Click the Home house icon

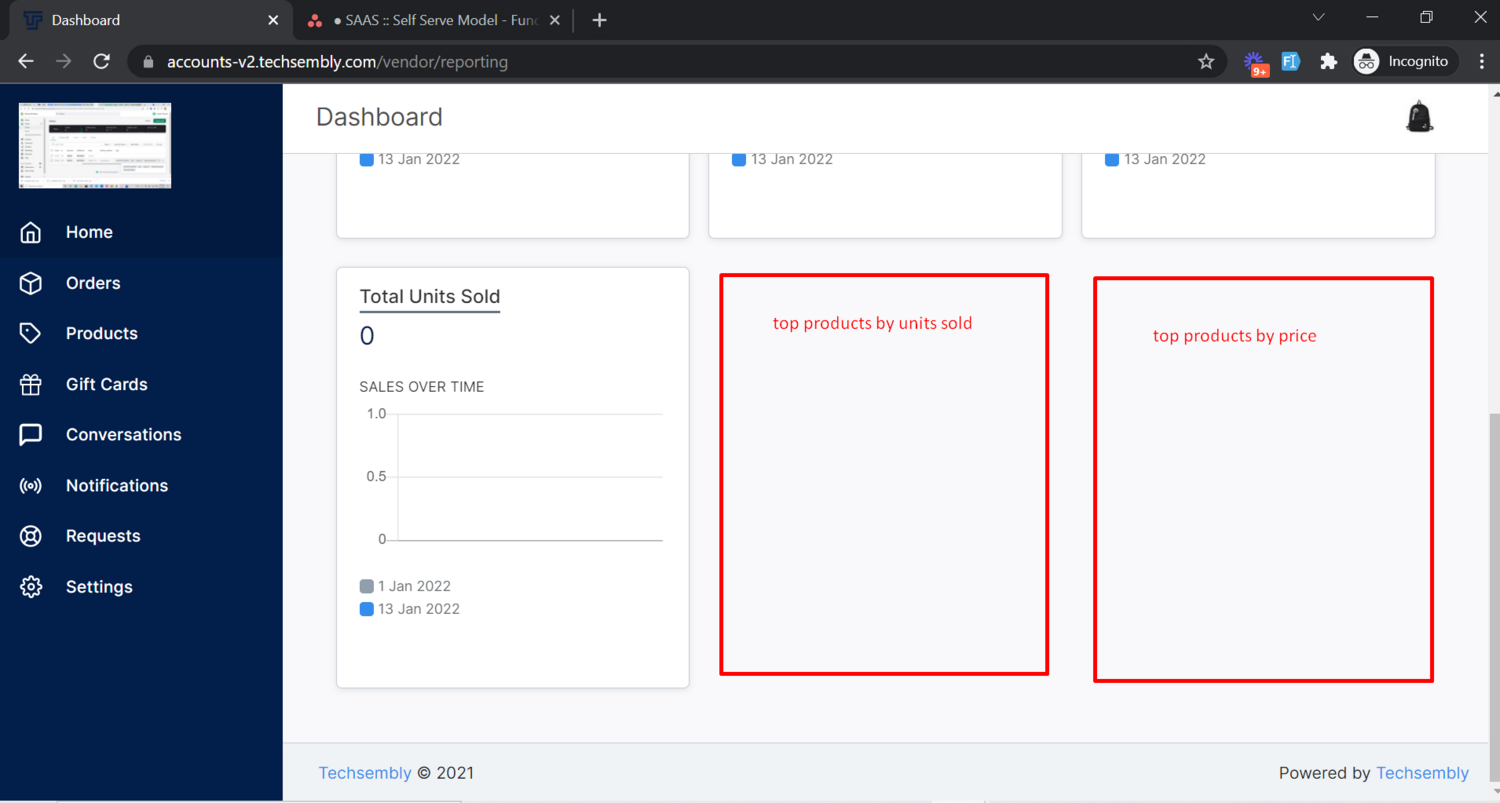click(x=31, y=232)
